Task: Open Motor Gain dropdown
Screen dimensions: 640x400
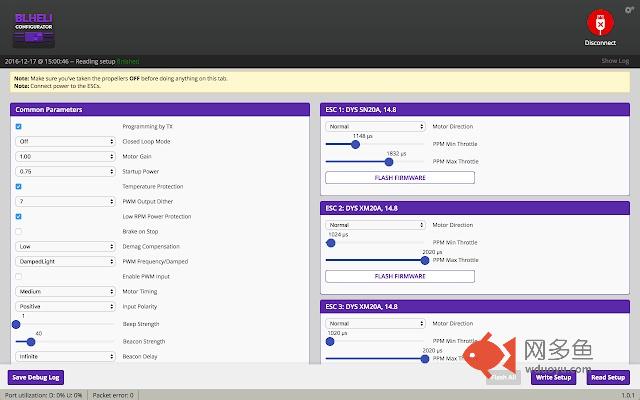Action: click(x=65, y=156)
